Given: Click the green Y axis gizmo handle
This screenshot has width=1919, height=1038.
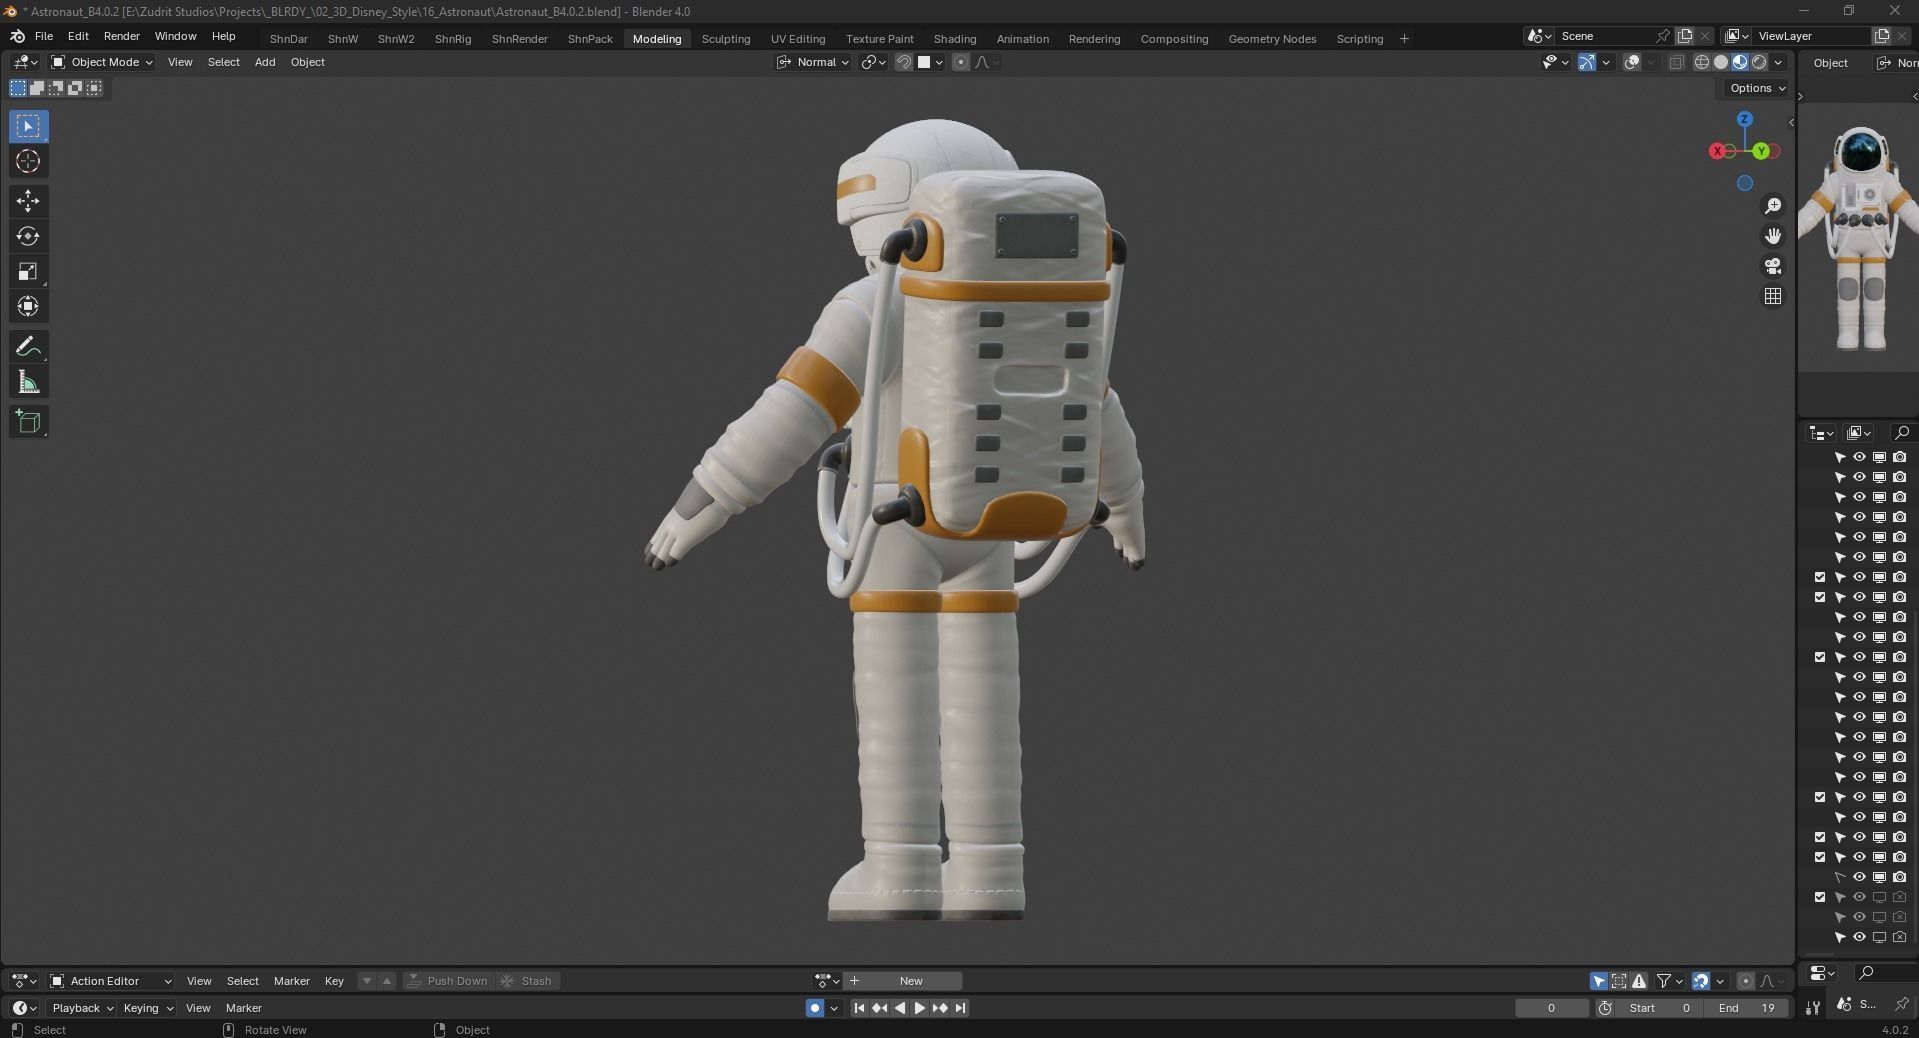Looking at the screenshot, I should click(x=1761, y=151).
